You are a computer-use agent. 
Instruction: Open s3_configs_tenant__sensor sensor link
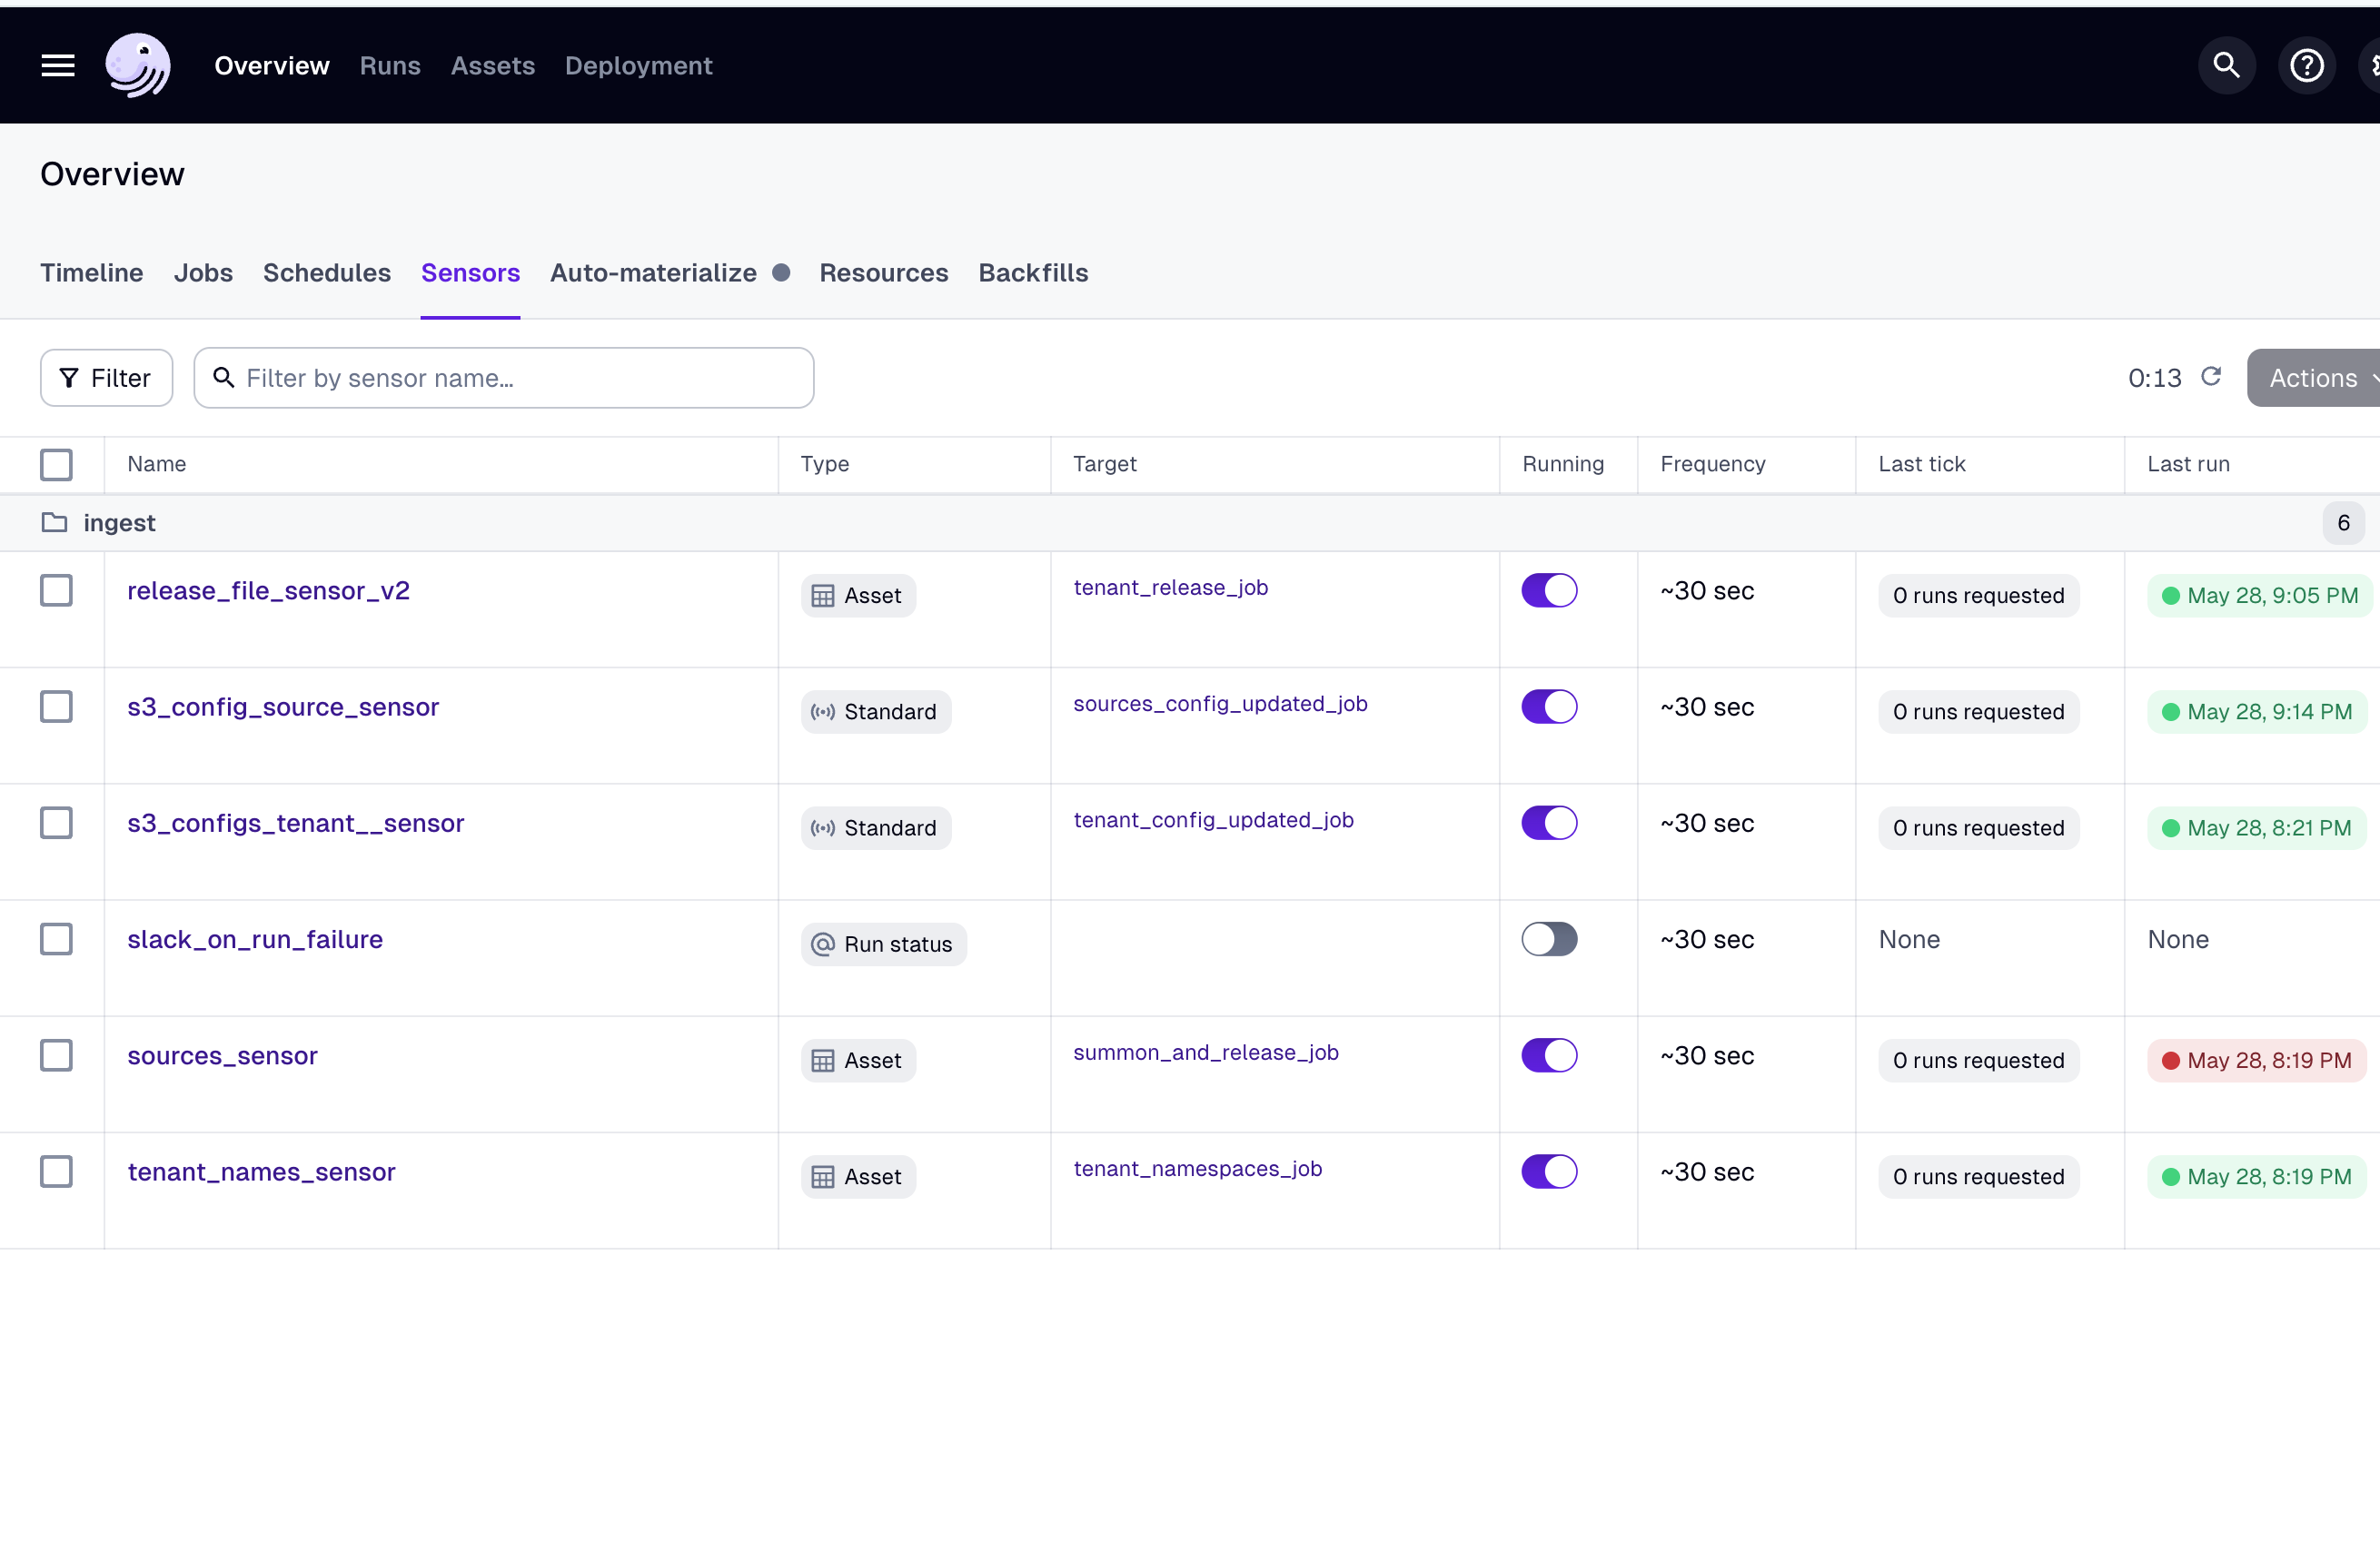(296, 823)
